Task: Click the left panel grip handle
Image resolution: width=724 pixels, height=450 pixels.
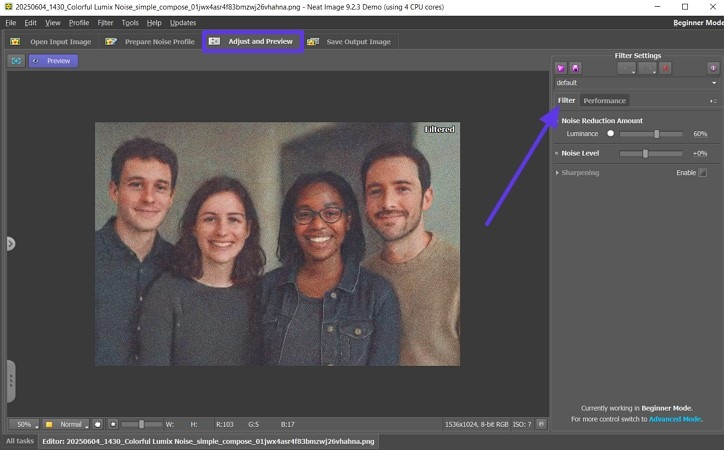Action: 11,381
